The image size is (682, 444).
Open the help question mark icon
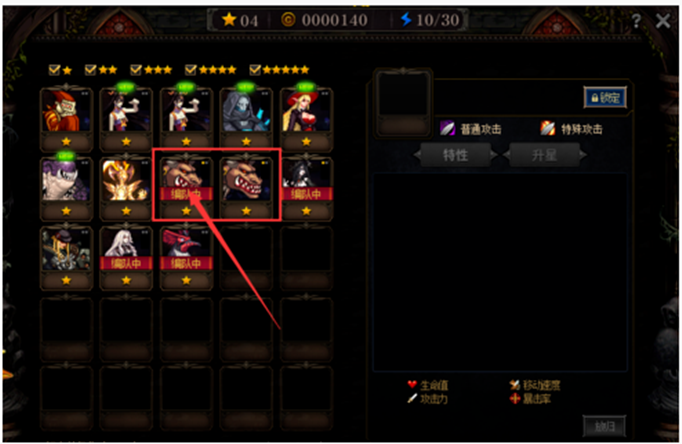click(636, 20)
